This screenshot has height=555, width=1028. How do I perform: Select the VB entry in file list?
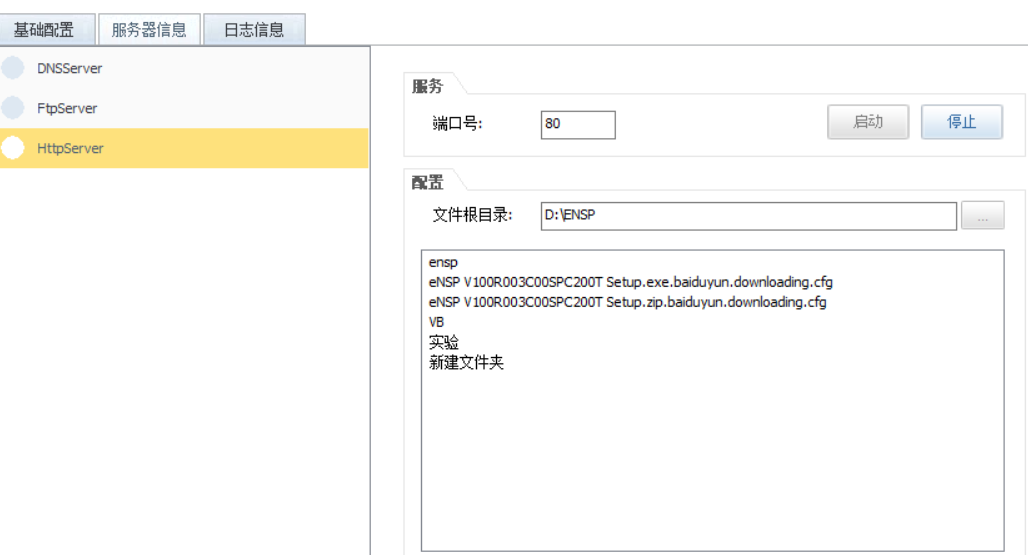click(437, 322)
